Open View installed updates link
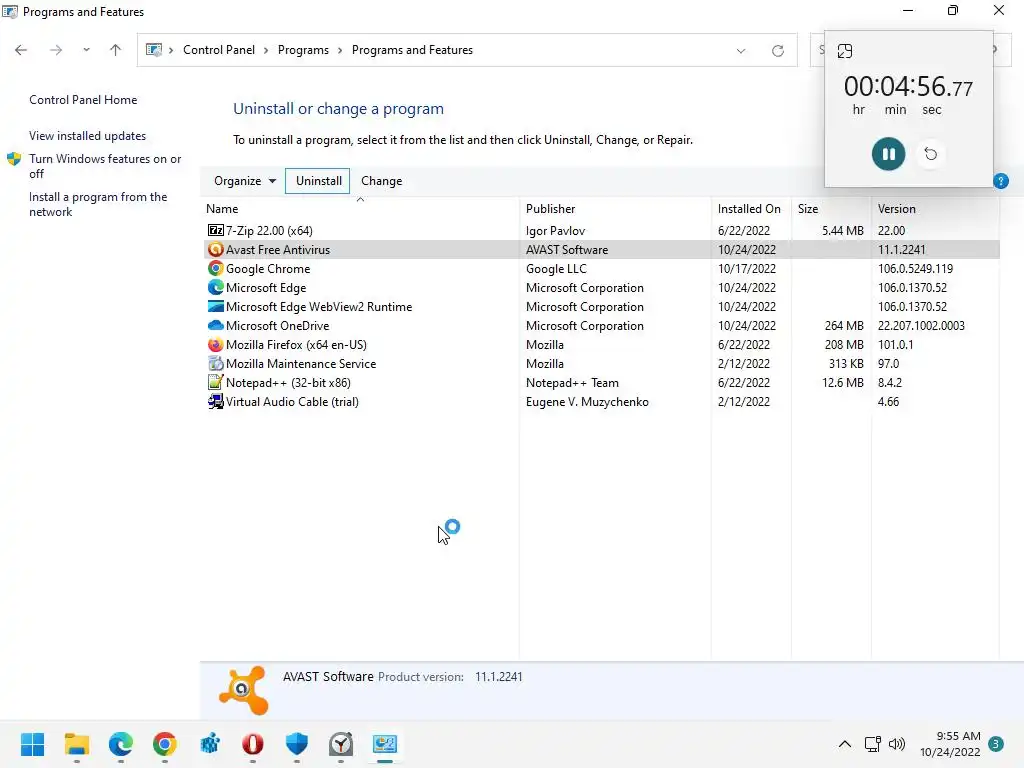This screenshot has width=1024, height=768. [88, 136]
